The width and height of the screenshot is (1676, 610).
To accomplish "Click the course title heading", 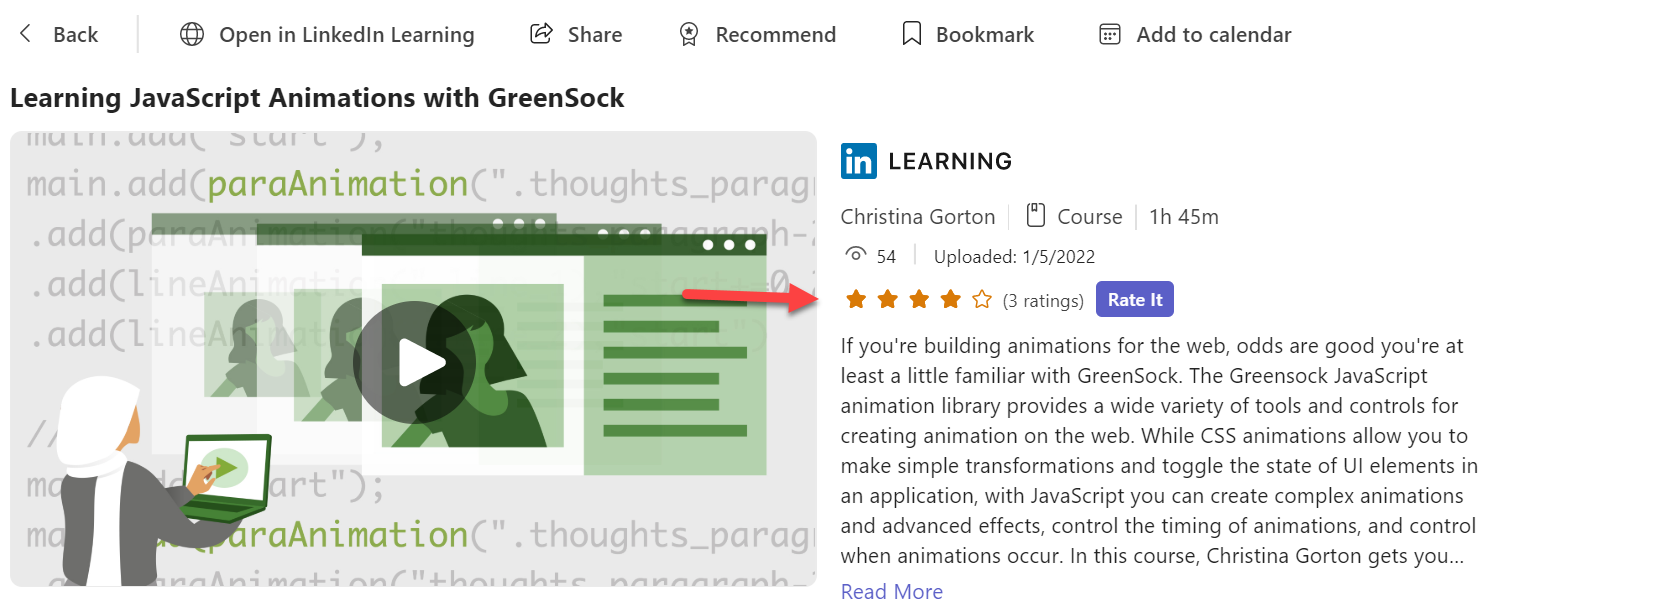I will [317, 97].
